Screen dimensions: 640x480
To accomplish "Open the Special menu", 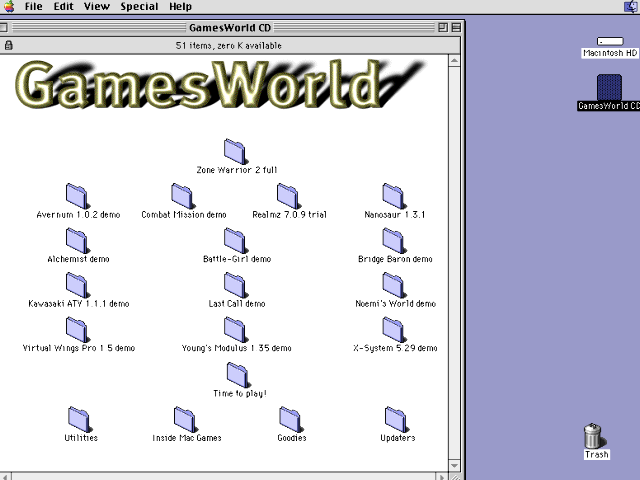I will pos(139,7).
